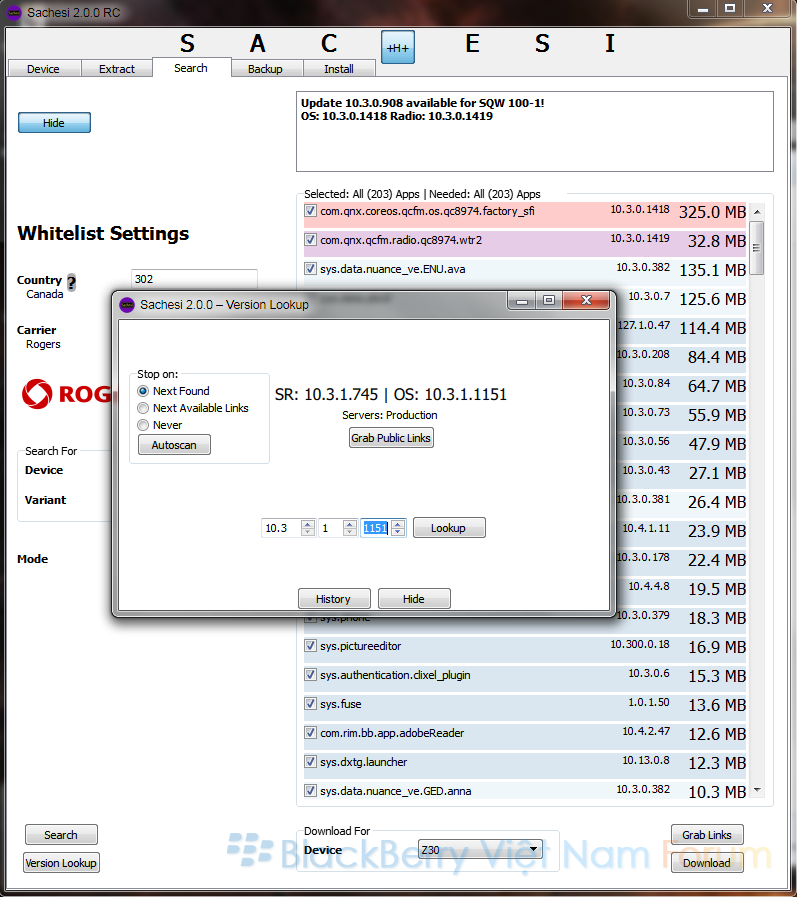The width and height of the screenshot is (797, 897).
Task: Click the Country code field showing 302
Action: click(194, 279)
